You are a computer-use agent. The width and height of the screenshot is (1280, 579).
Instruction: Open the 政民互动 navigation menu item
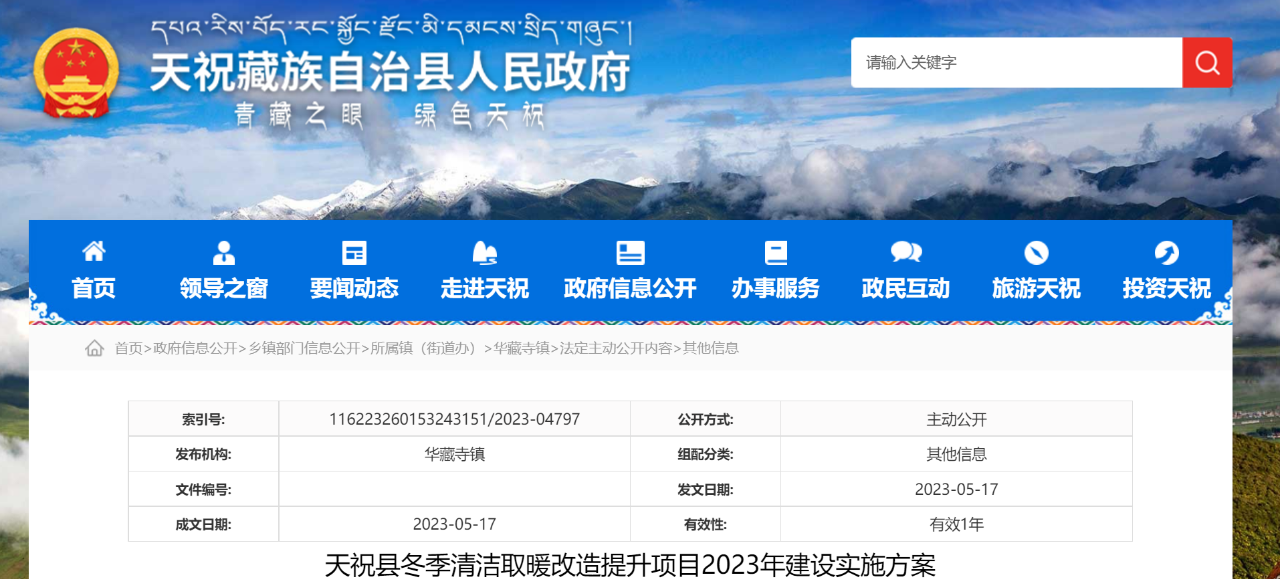coord(906,288)
